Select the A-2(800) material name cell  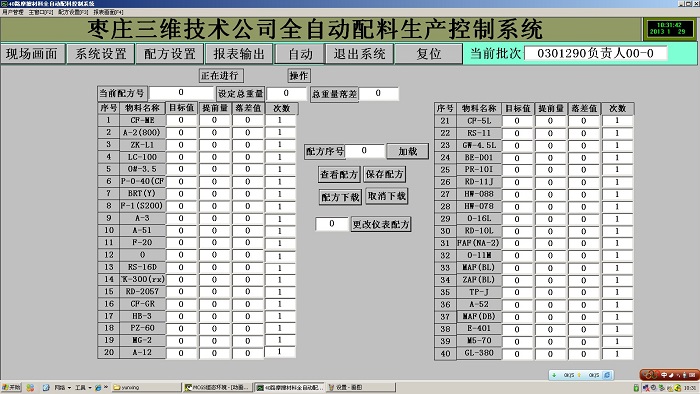pyautogui.click(x=142, y=133)
